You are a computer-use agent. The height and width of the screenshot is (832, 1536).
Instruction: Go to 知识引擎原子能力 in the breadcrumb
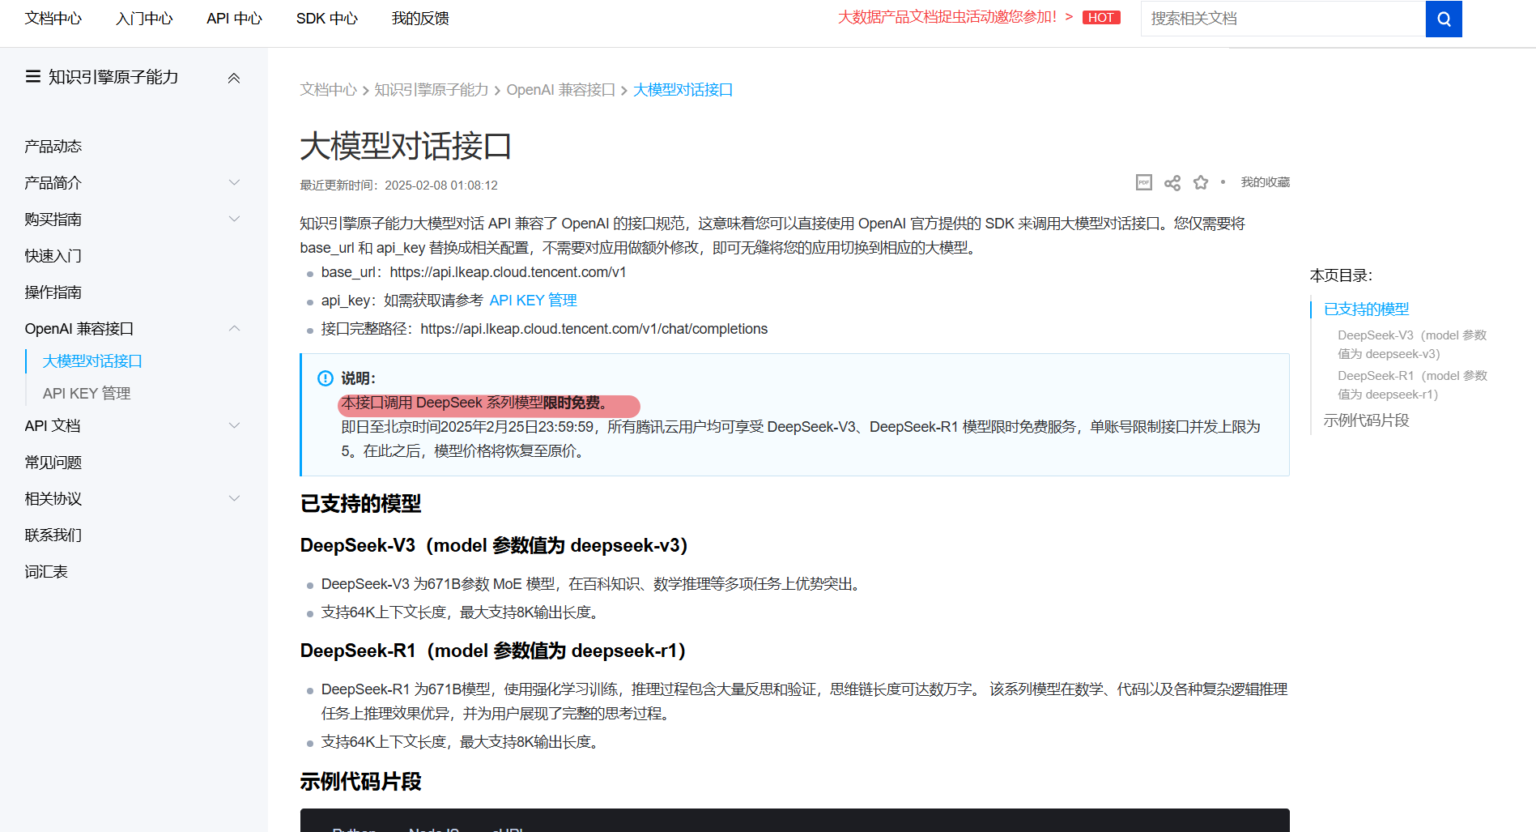pyautogui.click(x=431, y=90)
